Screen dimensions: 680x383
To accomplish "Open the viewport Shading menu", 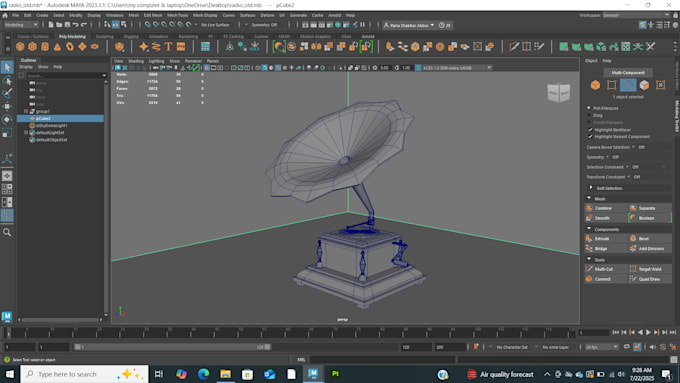I will [x=136, y=61].
